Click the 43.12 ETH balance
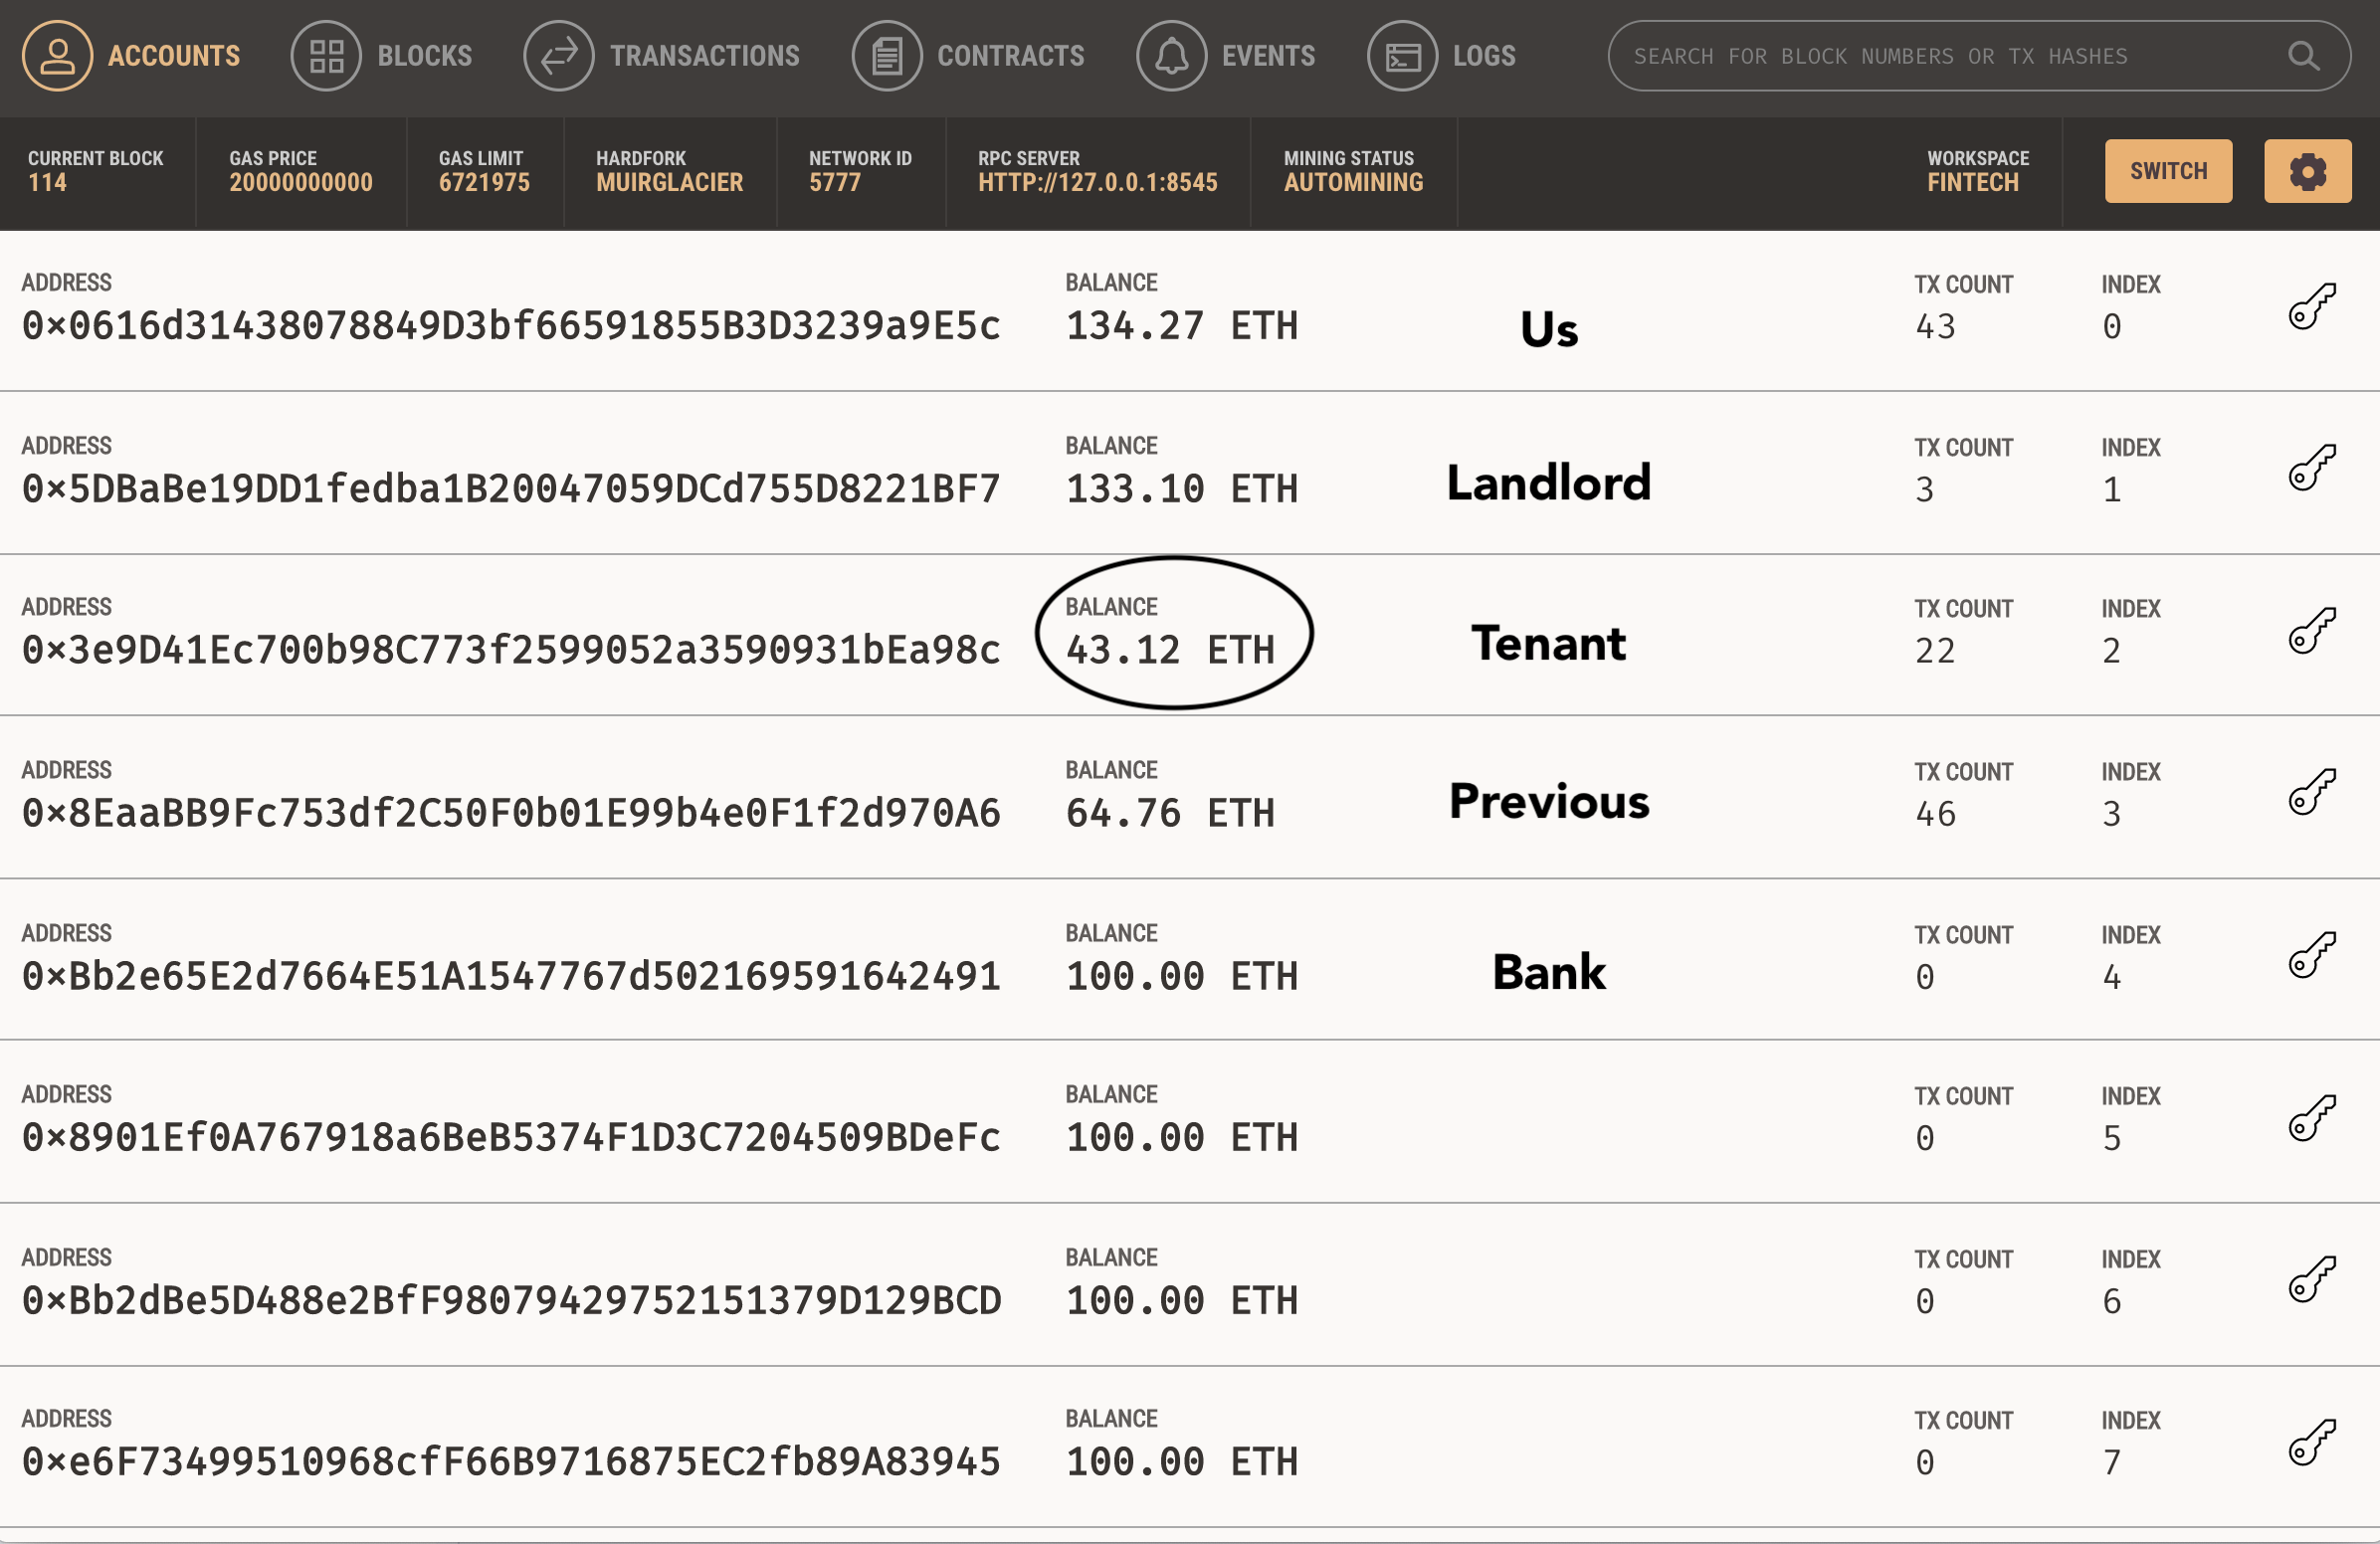The height and width of the screenshot is (1544, 2380). tap(1171, 651)
